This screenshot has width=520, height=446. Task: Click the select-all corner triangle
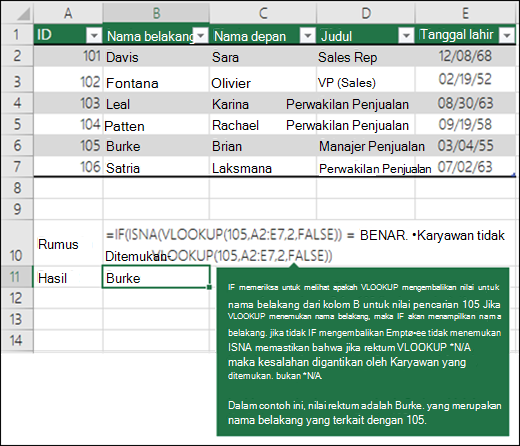point(23,14)
